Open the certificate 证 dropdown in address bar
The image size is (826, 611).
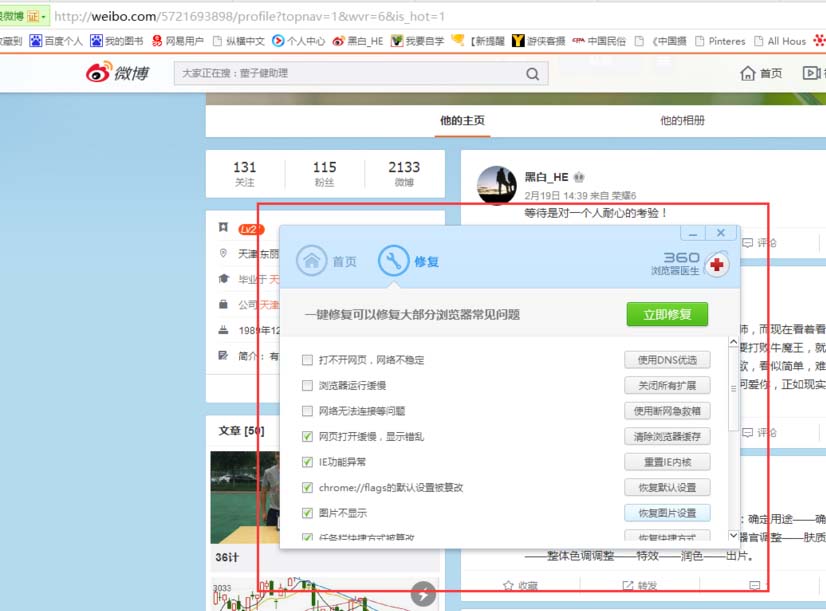click(37, 16)
